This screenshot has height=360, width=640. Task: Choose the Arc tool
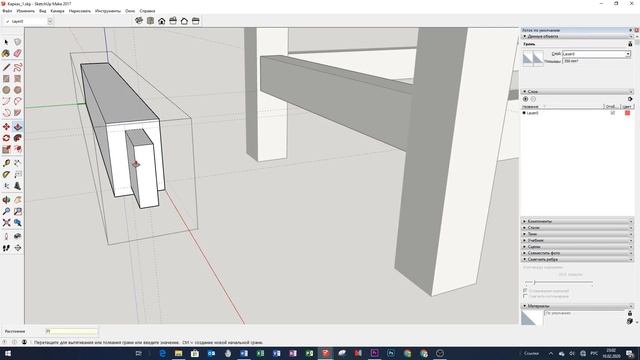[6, 101]
